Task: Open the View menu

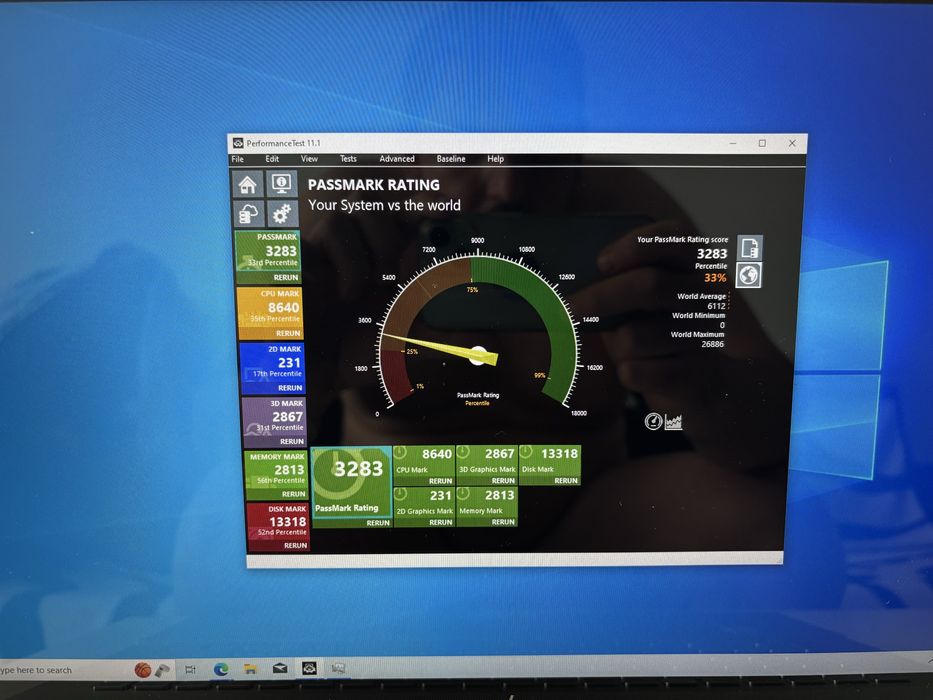Action: point(309,159)
